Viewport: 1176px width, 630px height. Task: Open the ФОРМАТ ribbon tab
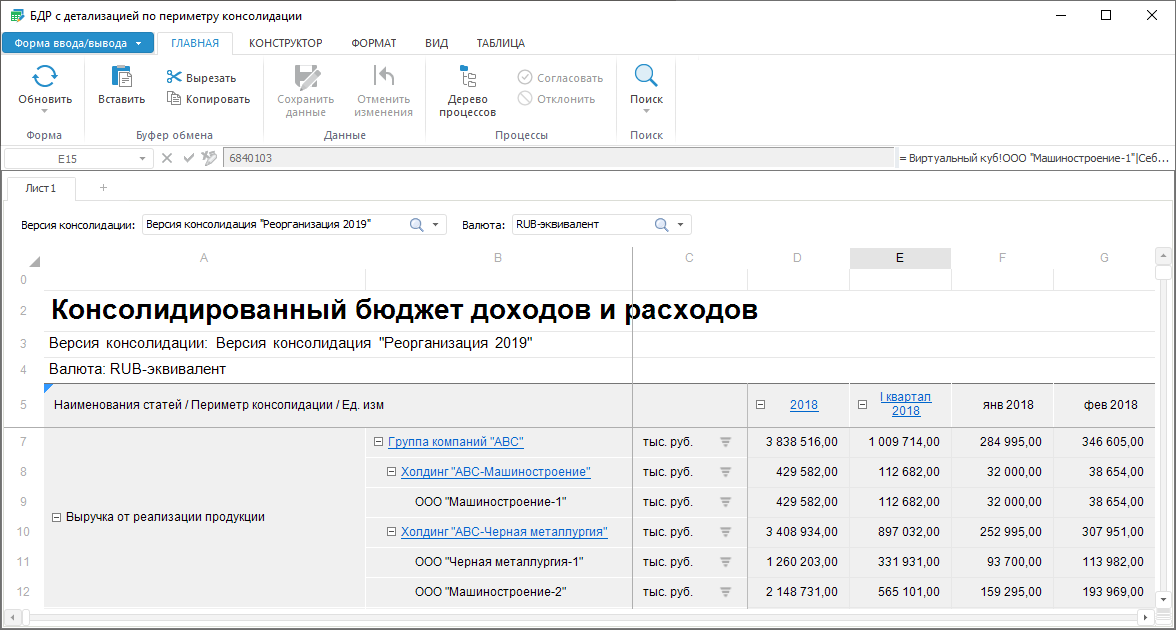click(373, 43)
